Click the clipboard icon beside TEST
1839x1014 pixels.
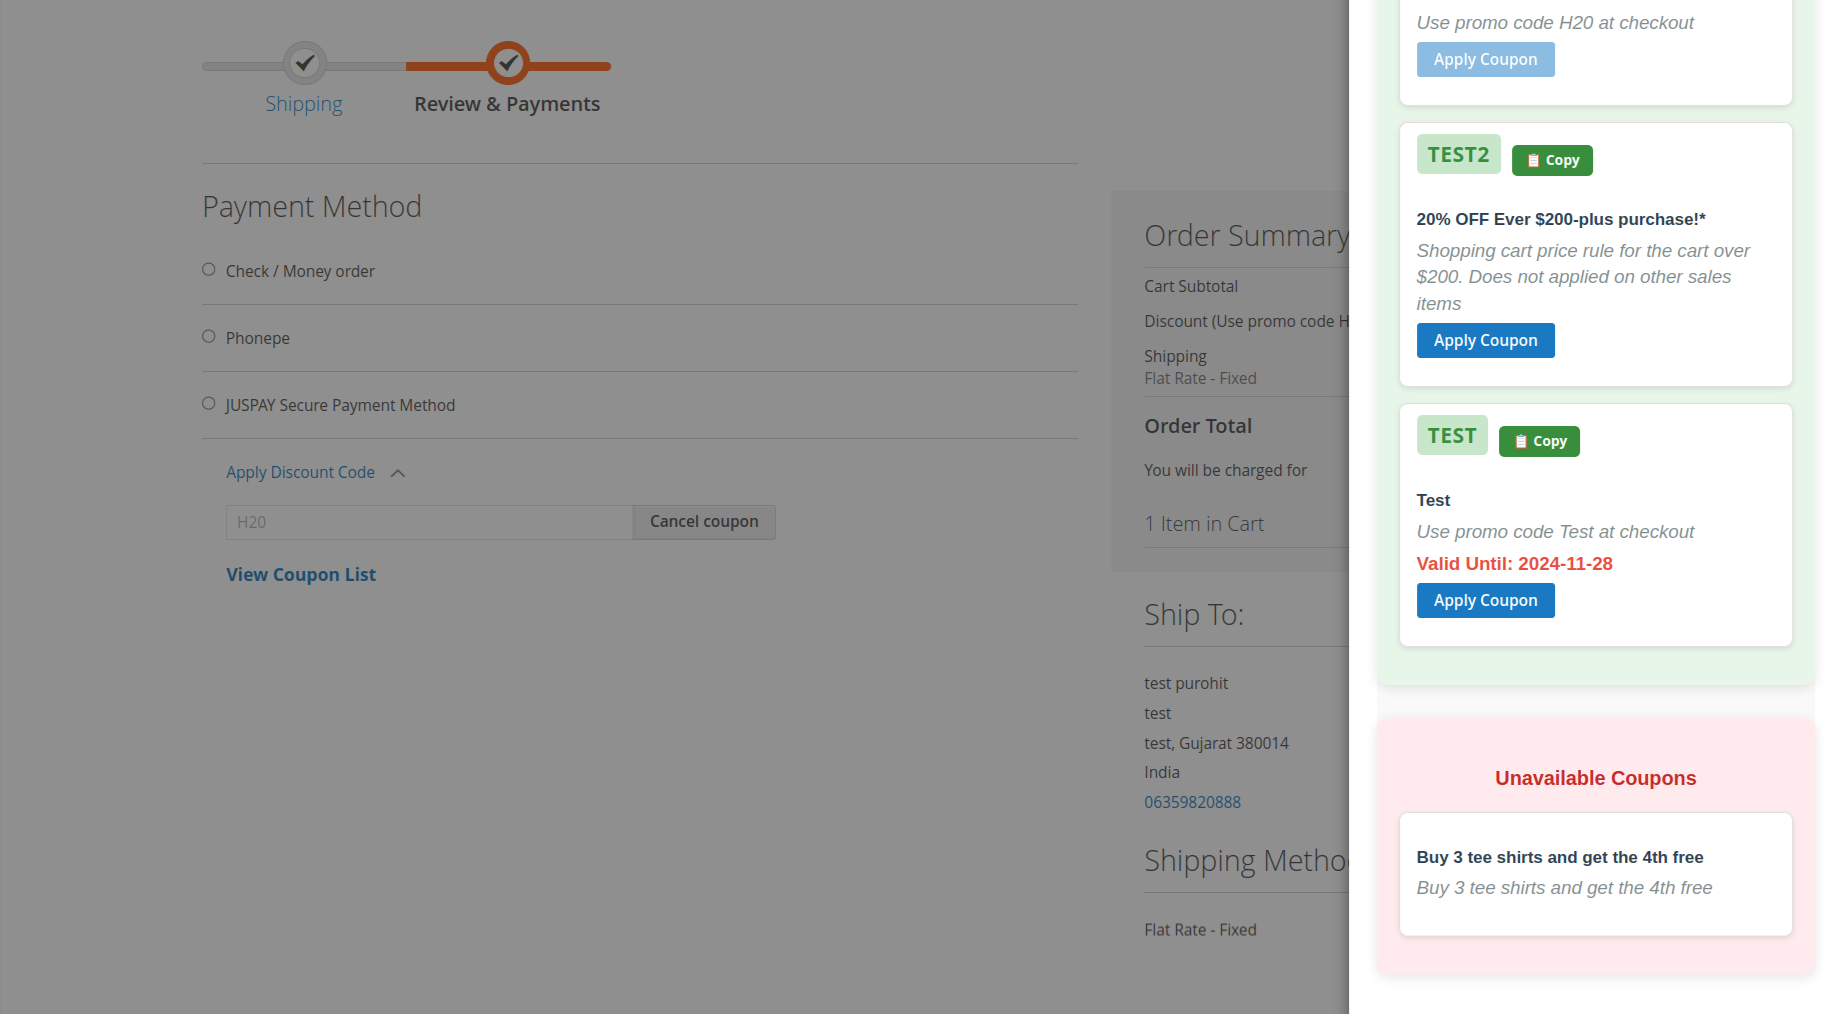tap(1519, 440)
